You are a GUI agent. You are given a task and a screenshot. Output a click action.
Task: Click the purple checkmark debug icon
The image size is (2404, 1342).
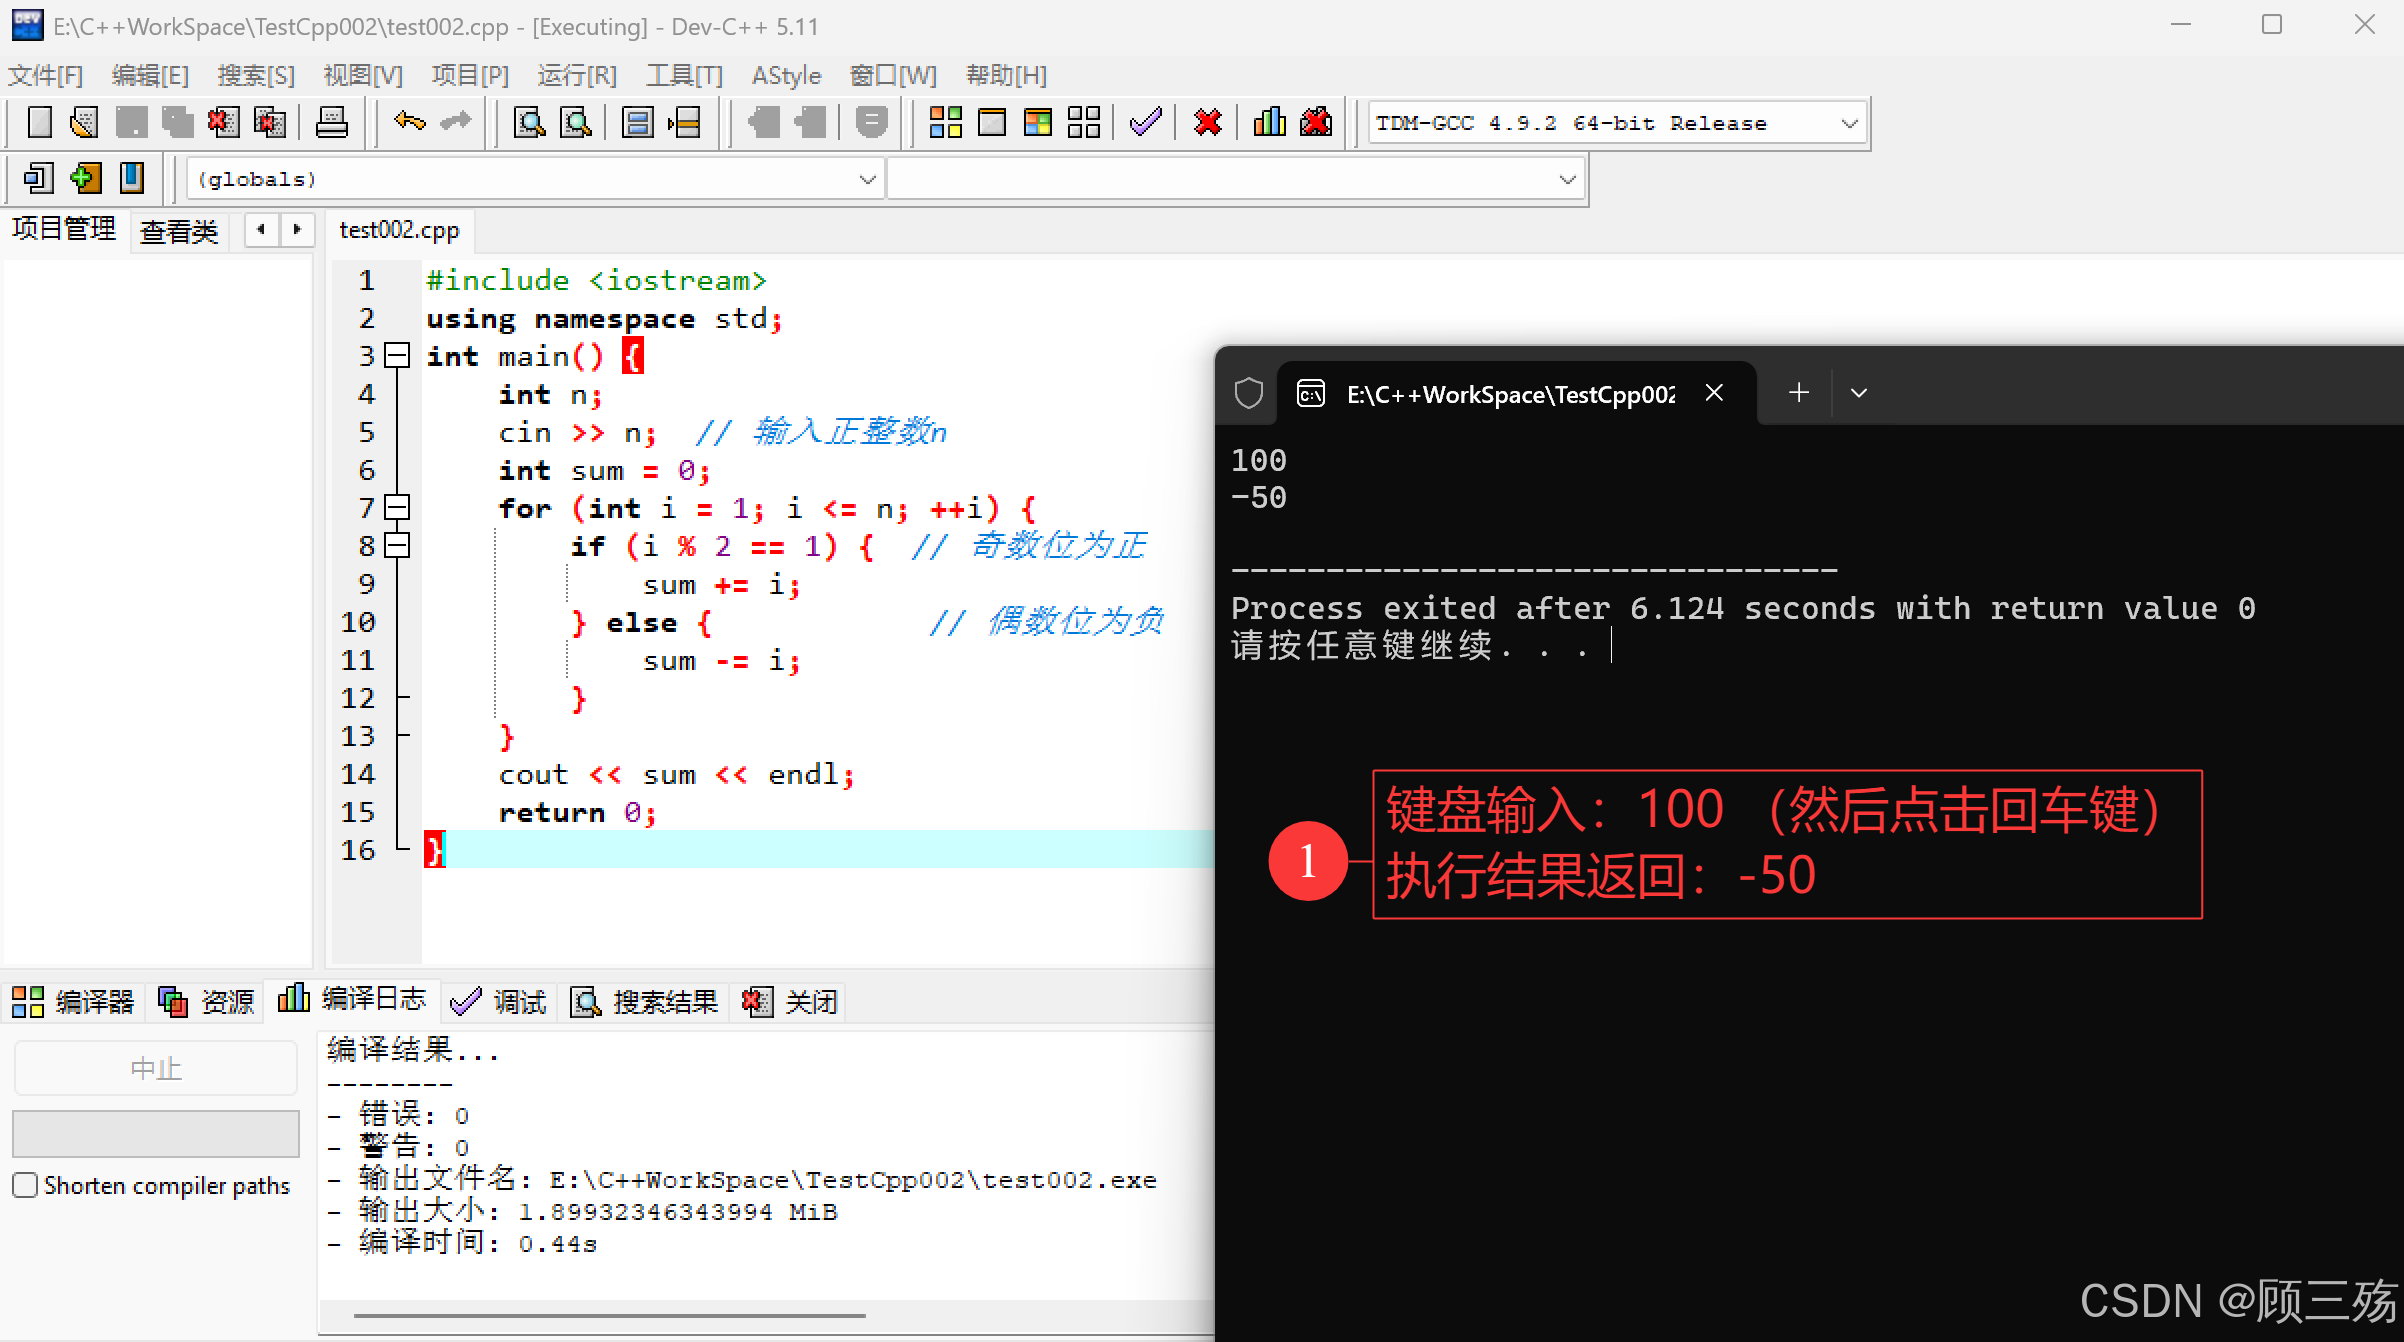1146,123
